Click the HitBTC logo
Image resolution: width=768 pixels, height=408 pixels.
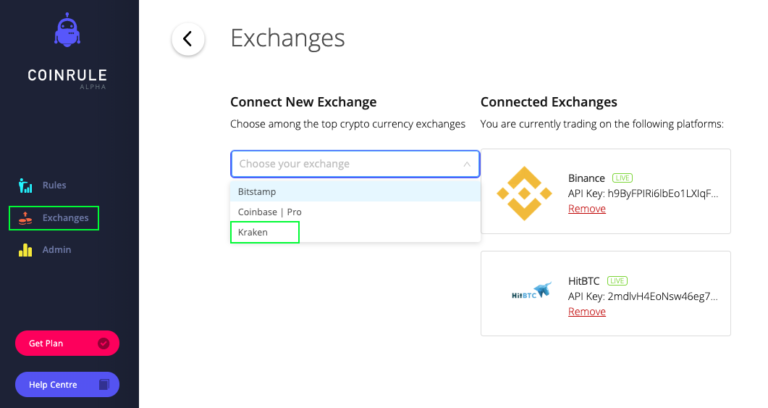pos(531,291)
